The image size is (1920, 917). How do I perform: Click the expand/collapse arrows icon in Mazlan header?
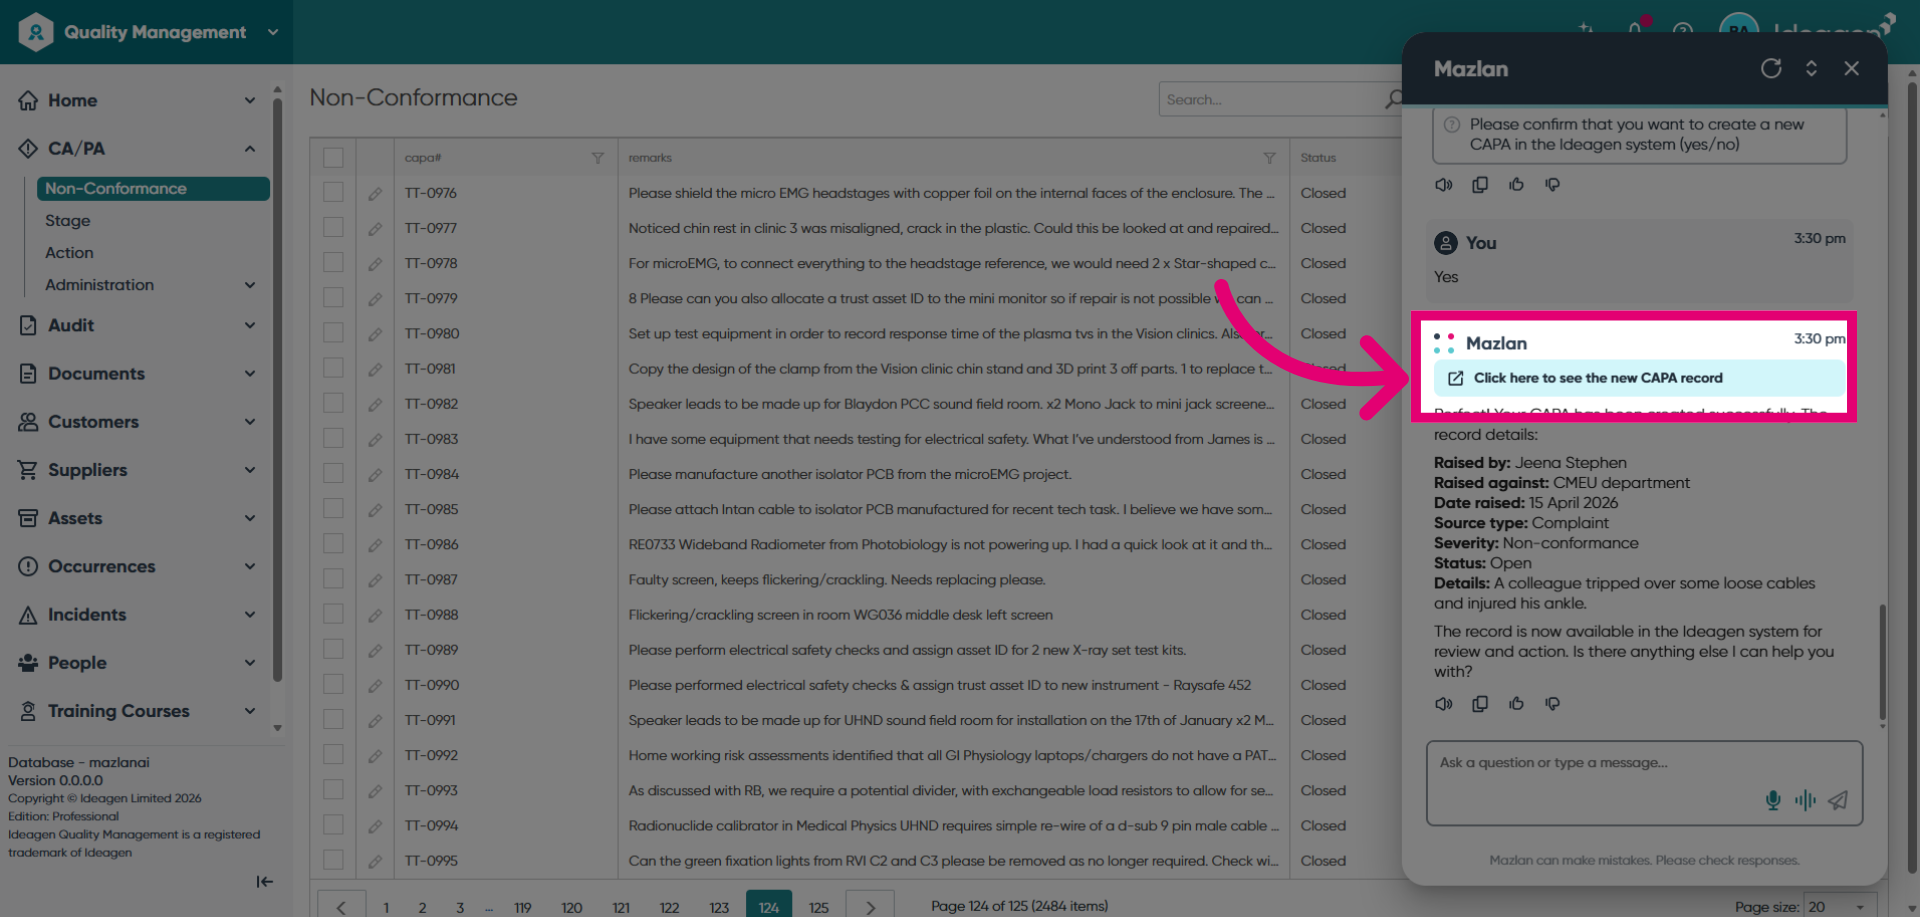tap(1811, 68)
